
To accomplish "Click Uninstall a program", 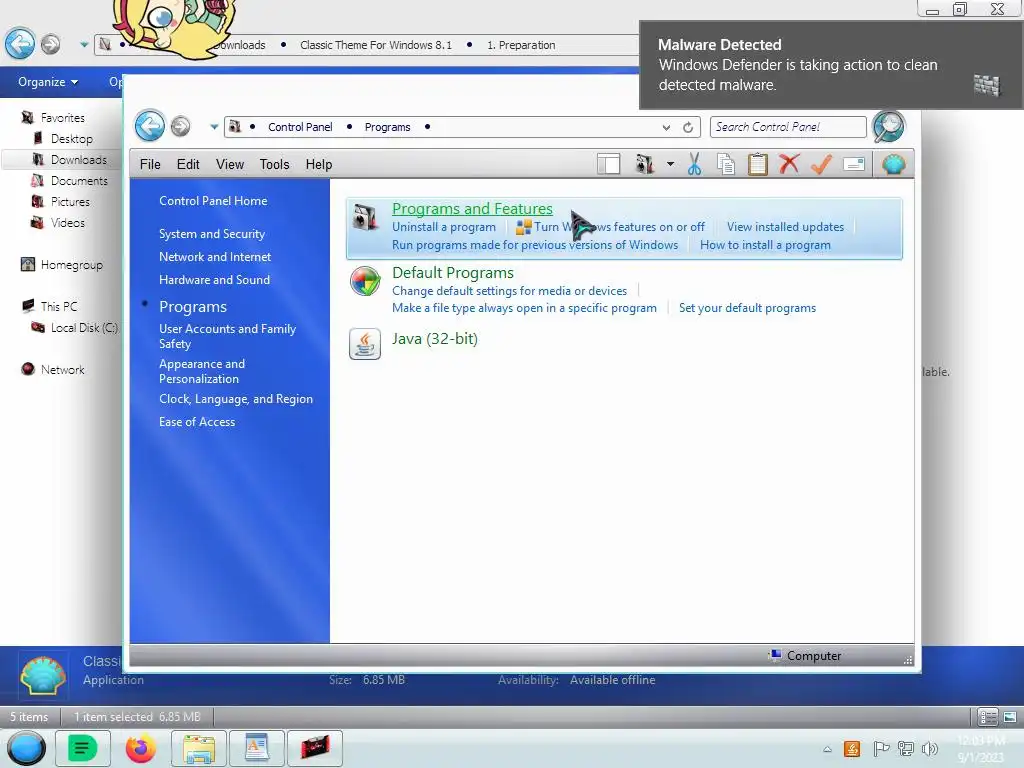I will click(443, 227).
